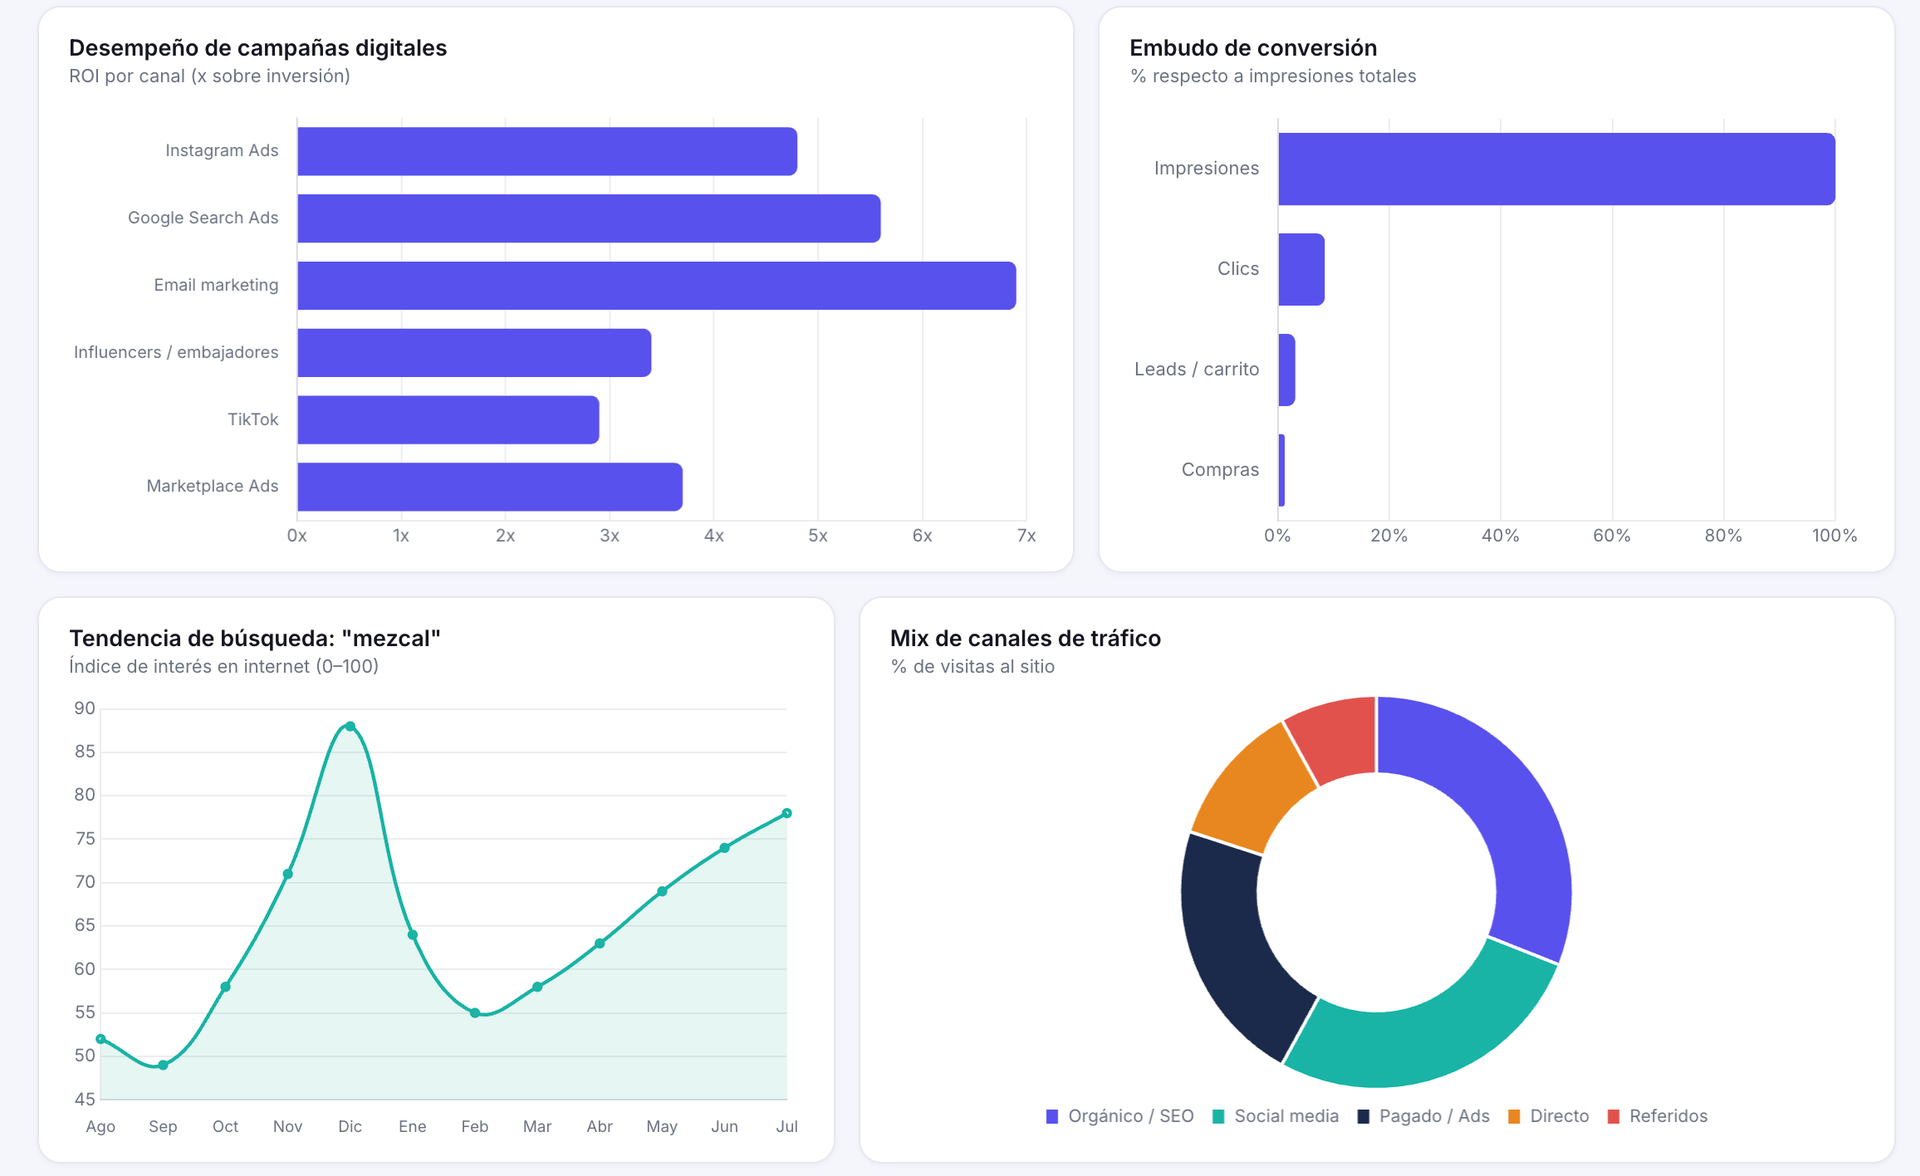Select the Ago data point on line

point(101,1039)
